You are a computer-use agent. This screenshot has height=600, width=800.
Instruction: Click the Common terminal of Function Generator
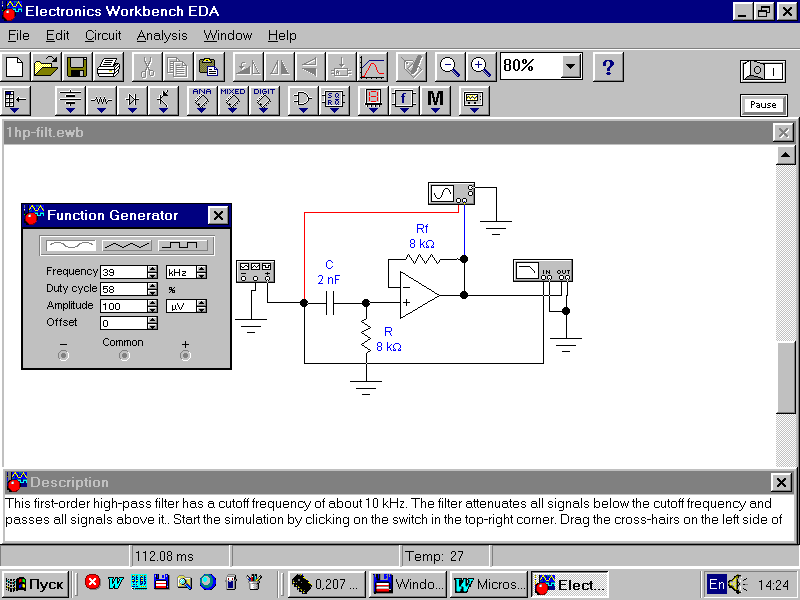click(x=124, y=356)
